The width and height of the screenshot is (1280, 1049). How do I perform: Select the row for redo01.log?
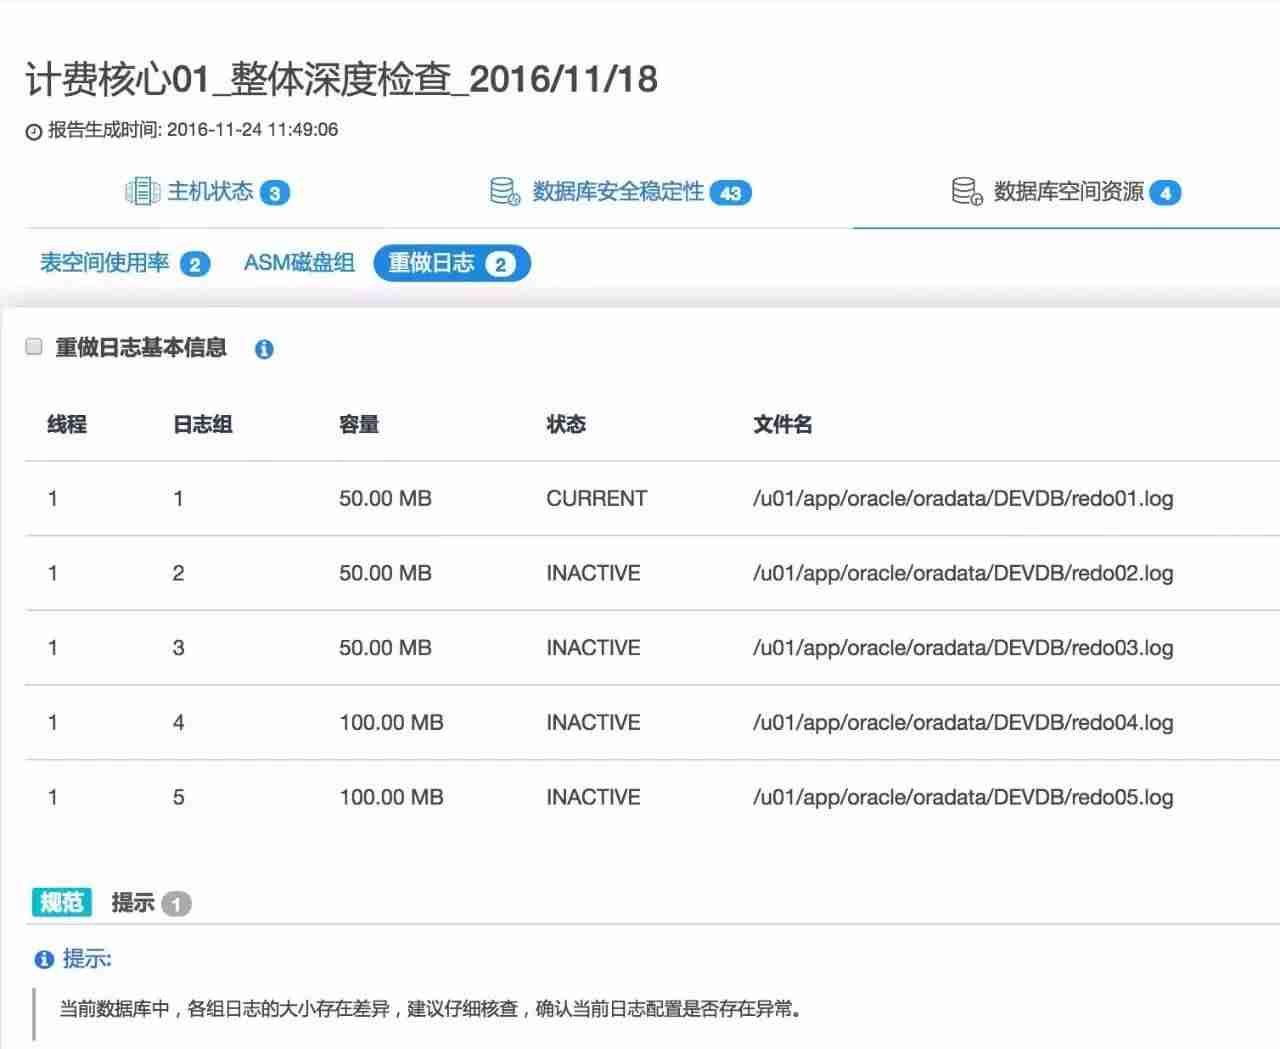click(x=640, y=498)
